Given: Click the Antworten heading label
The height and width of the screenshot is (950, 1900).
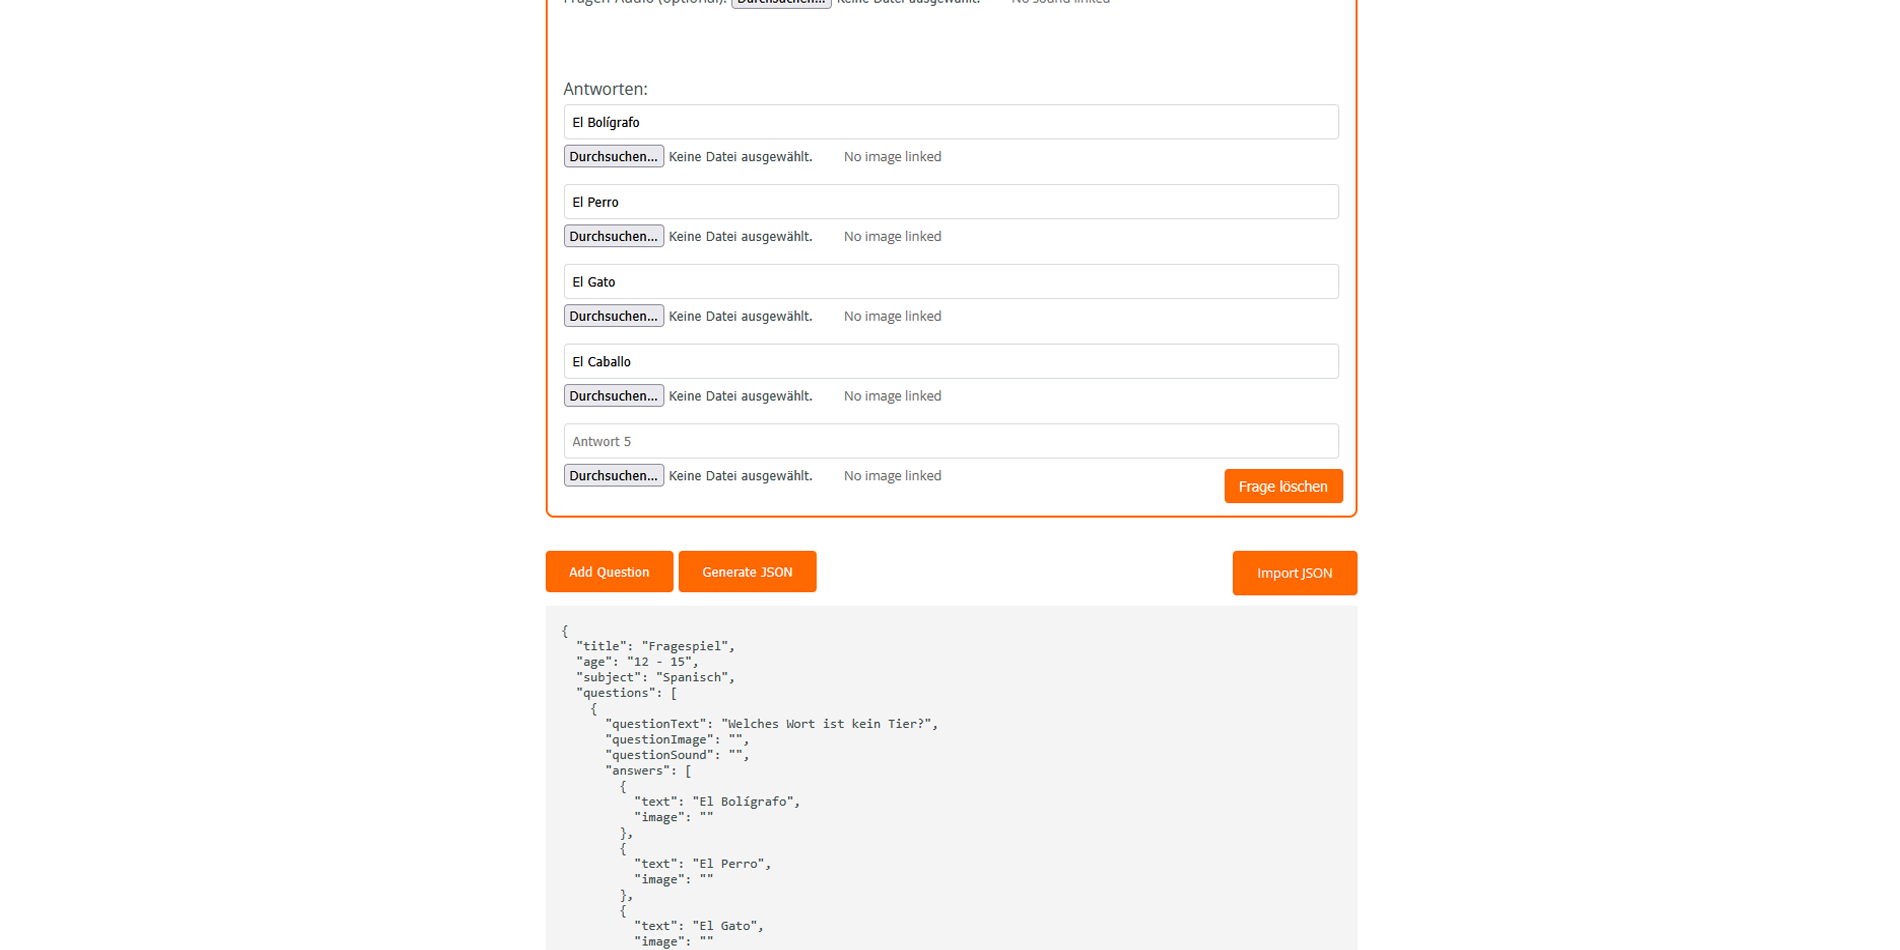Looking at the screenshot, I should click(605, 89).
